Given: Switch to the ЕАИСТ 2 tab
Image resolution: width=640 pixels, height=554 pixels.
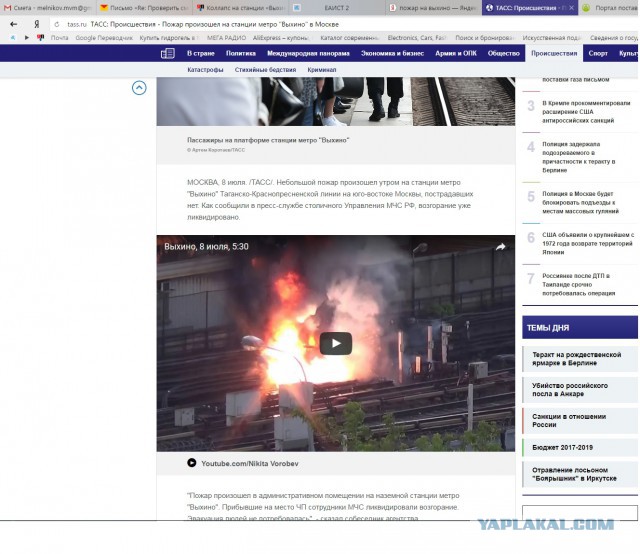Looking at the screenshot, I should [x=337, y=8].
